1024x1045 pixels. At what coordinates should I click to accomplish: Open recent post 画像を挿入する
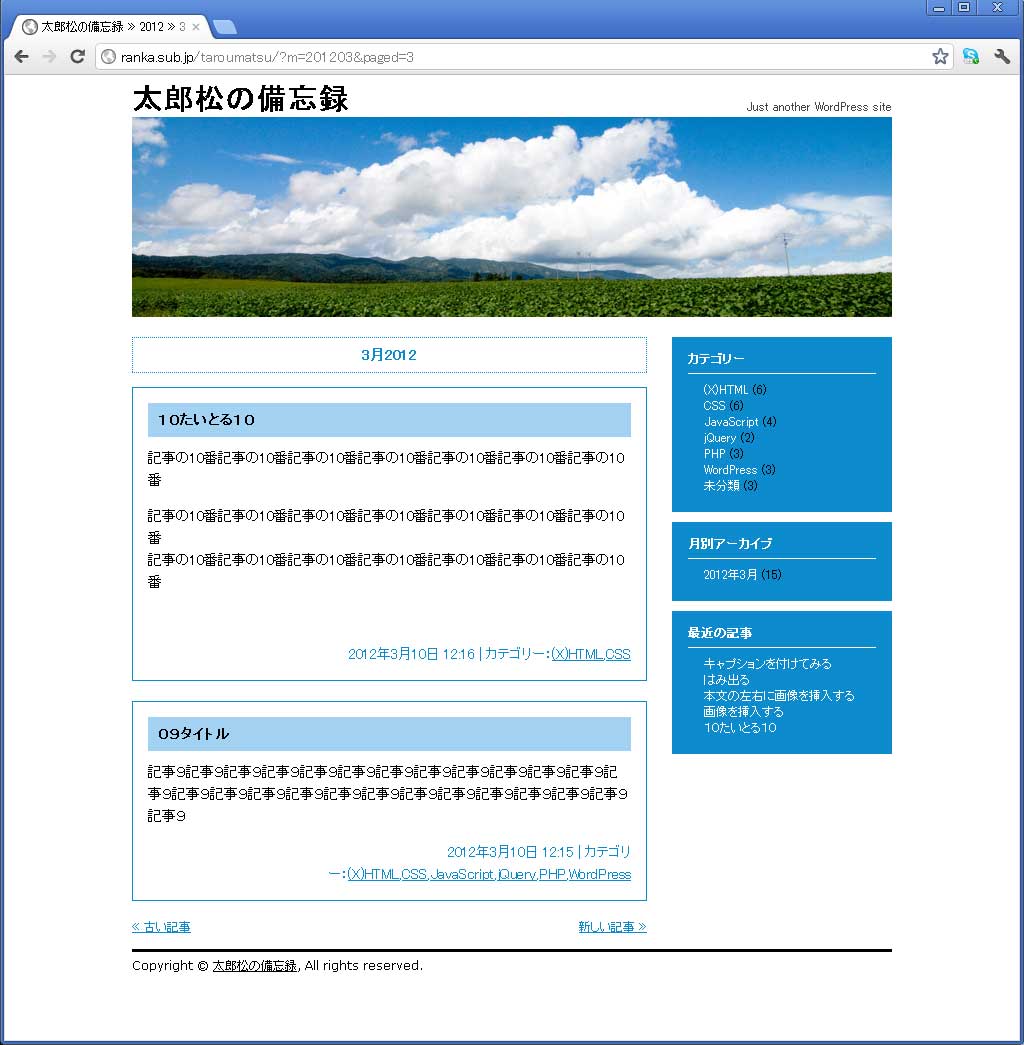coord(743,711)
